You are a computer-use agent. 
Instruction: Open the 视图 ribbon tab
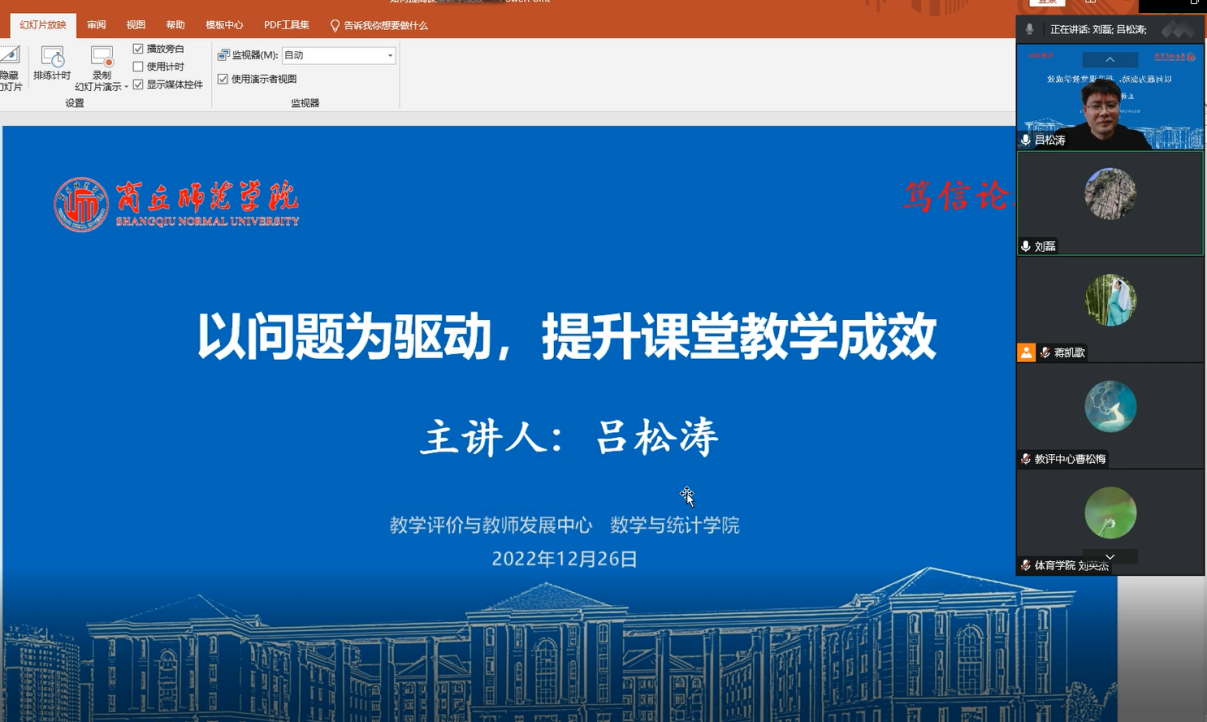coord(136,25)
